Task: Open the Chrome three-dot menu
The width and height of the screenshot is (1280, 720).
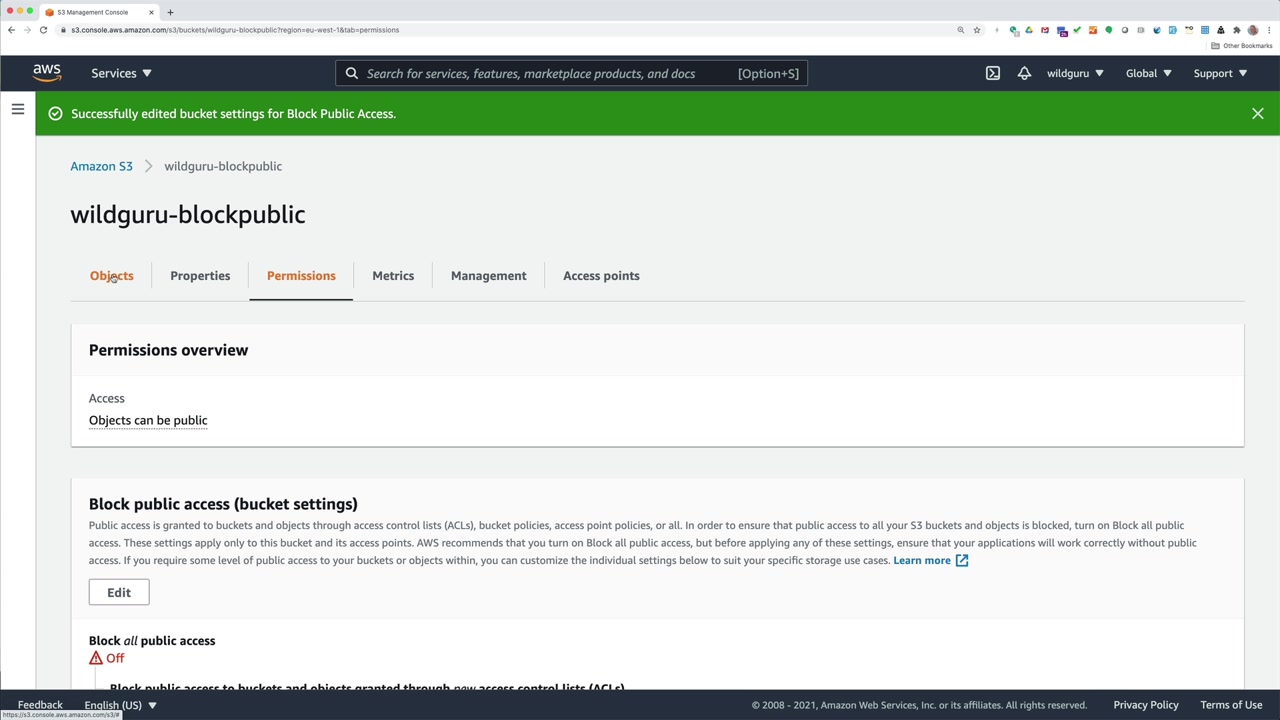Action: tap(1268, 30)
